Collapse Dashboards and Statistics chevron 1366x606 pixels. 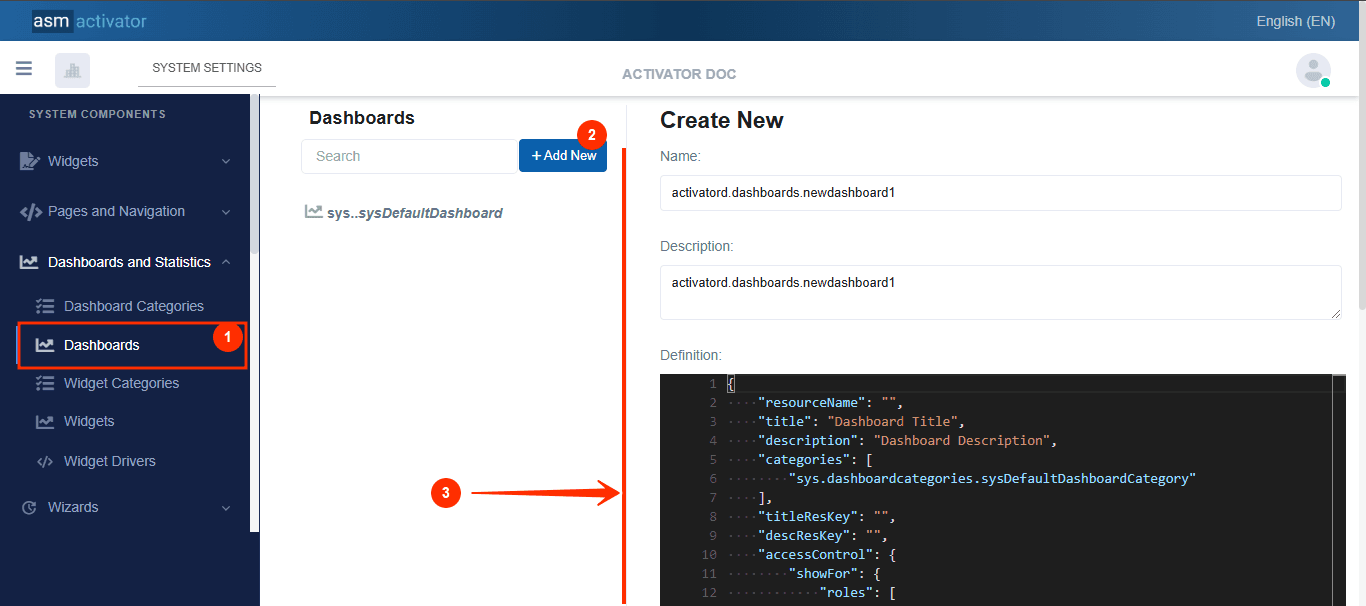tap(226, 262)
